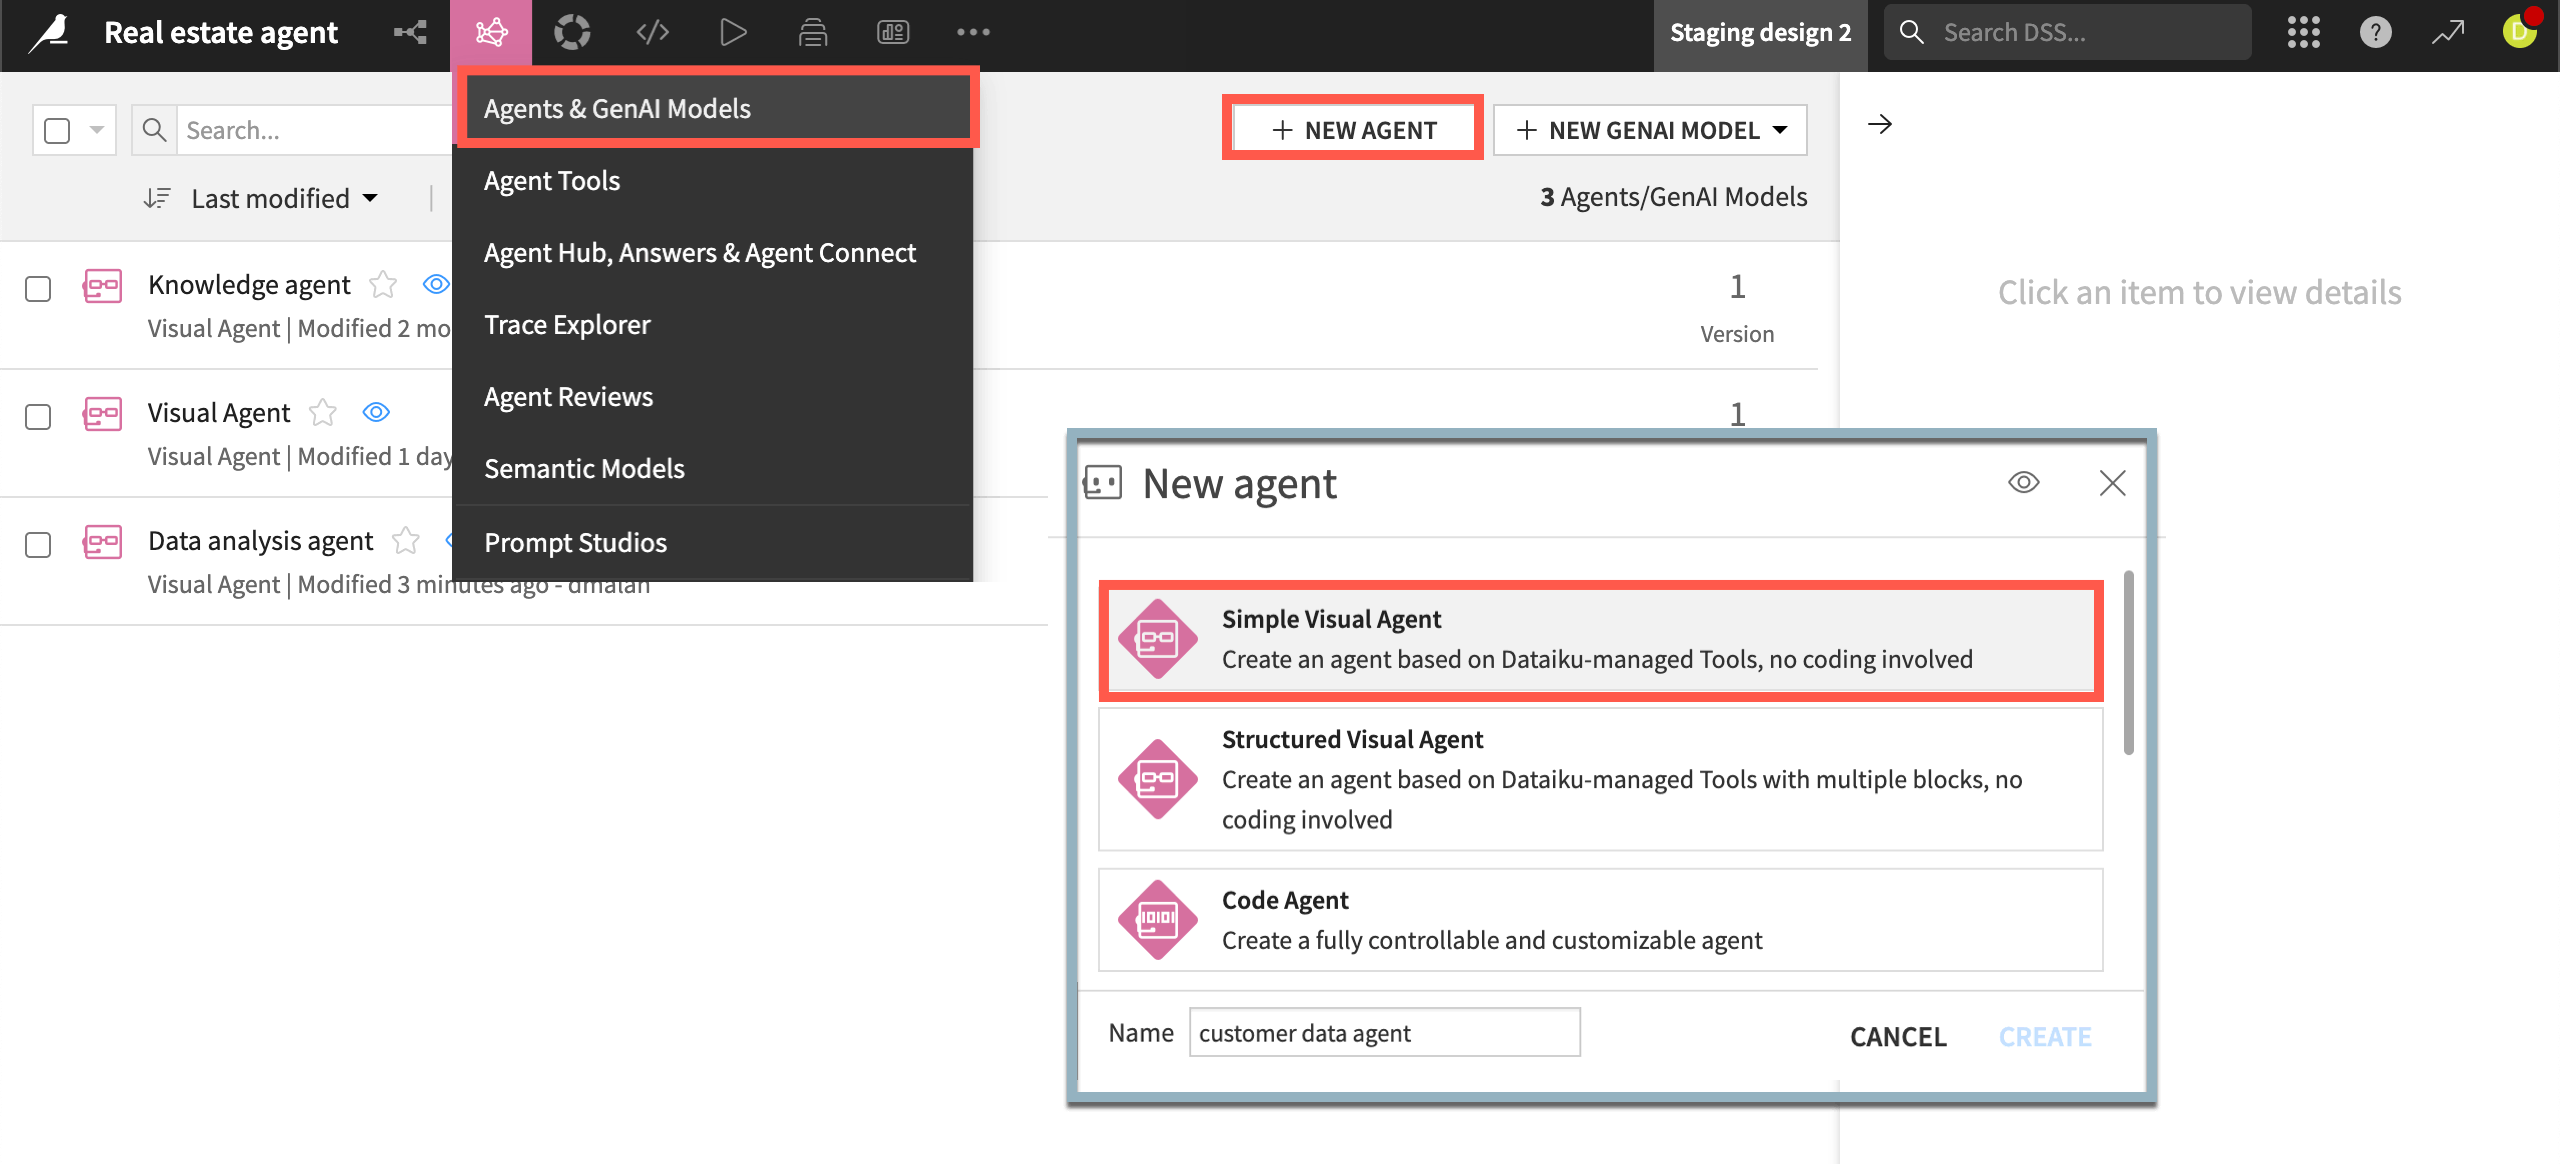Click the Dataiku bird logo
2560x1164 pixels.
click(48, 31)
